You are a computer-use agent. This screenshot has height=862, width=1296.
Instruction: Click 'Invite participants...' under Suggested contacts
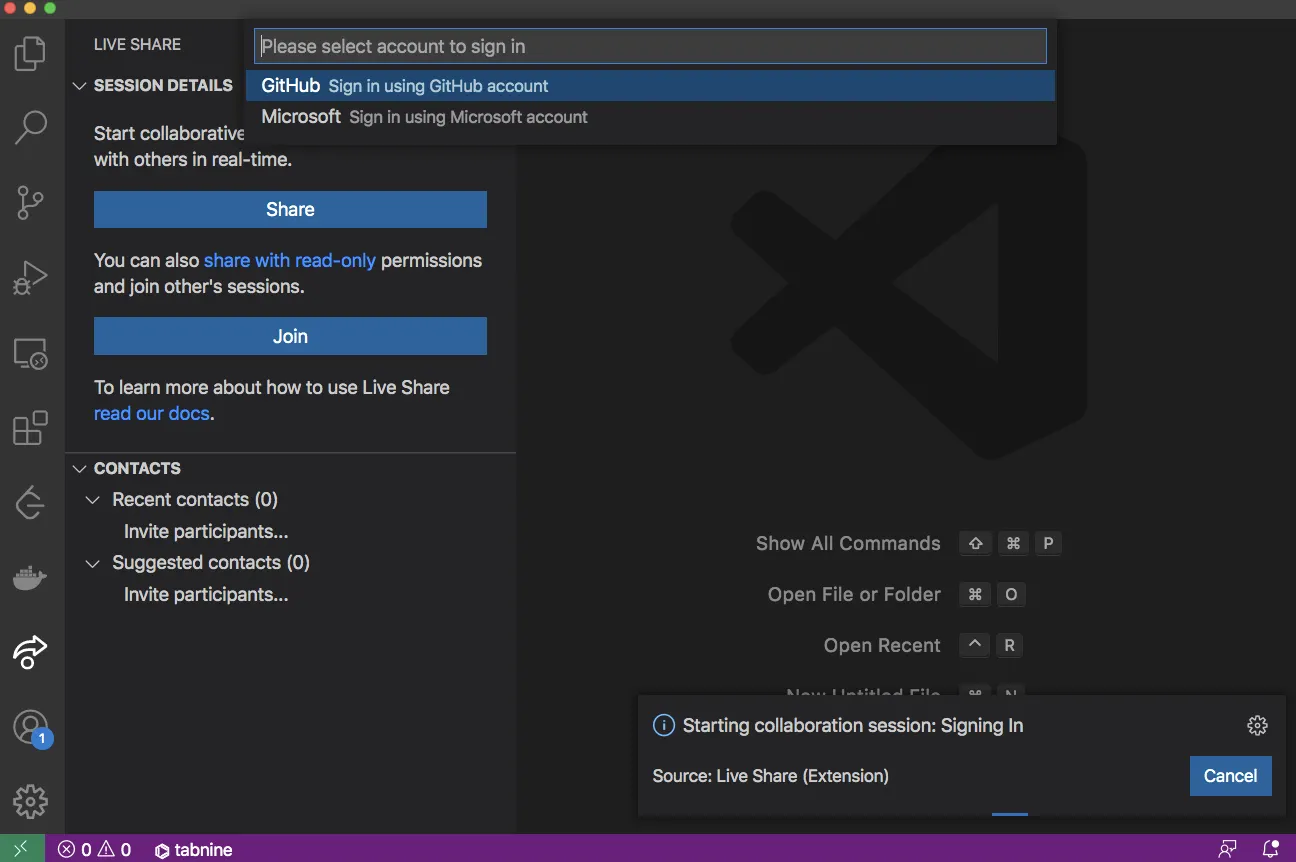[x=206, y=594]
